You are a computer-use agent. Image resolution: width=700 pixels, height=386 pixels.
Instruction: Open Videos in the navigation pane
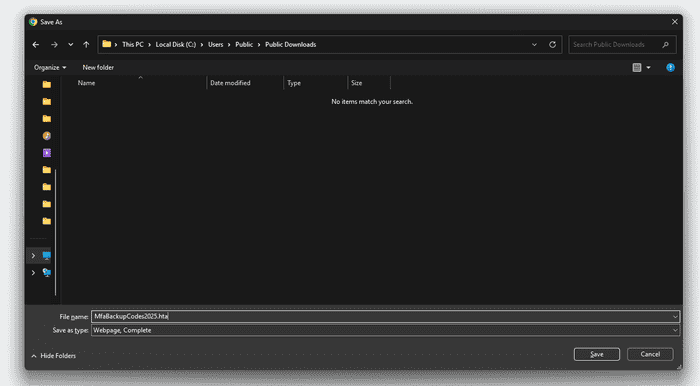pos(46,153)
